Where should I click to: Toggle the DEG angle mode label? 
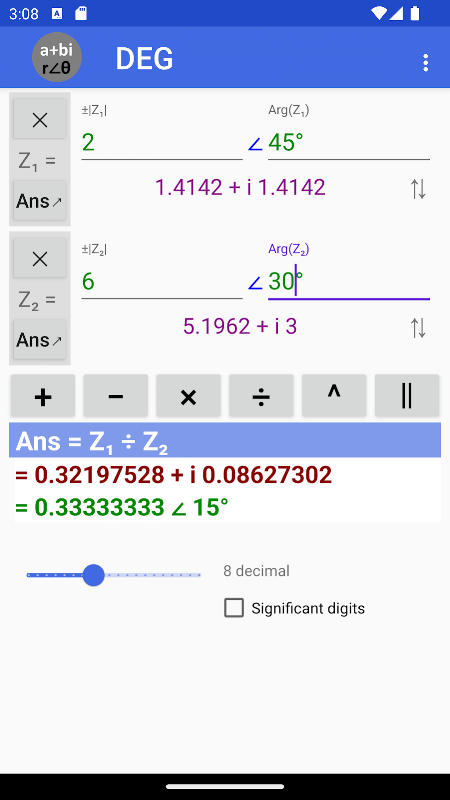click(144, 58)
